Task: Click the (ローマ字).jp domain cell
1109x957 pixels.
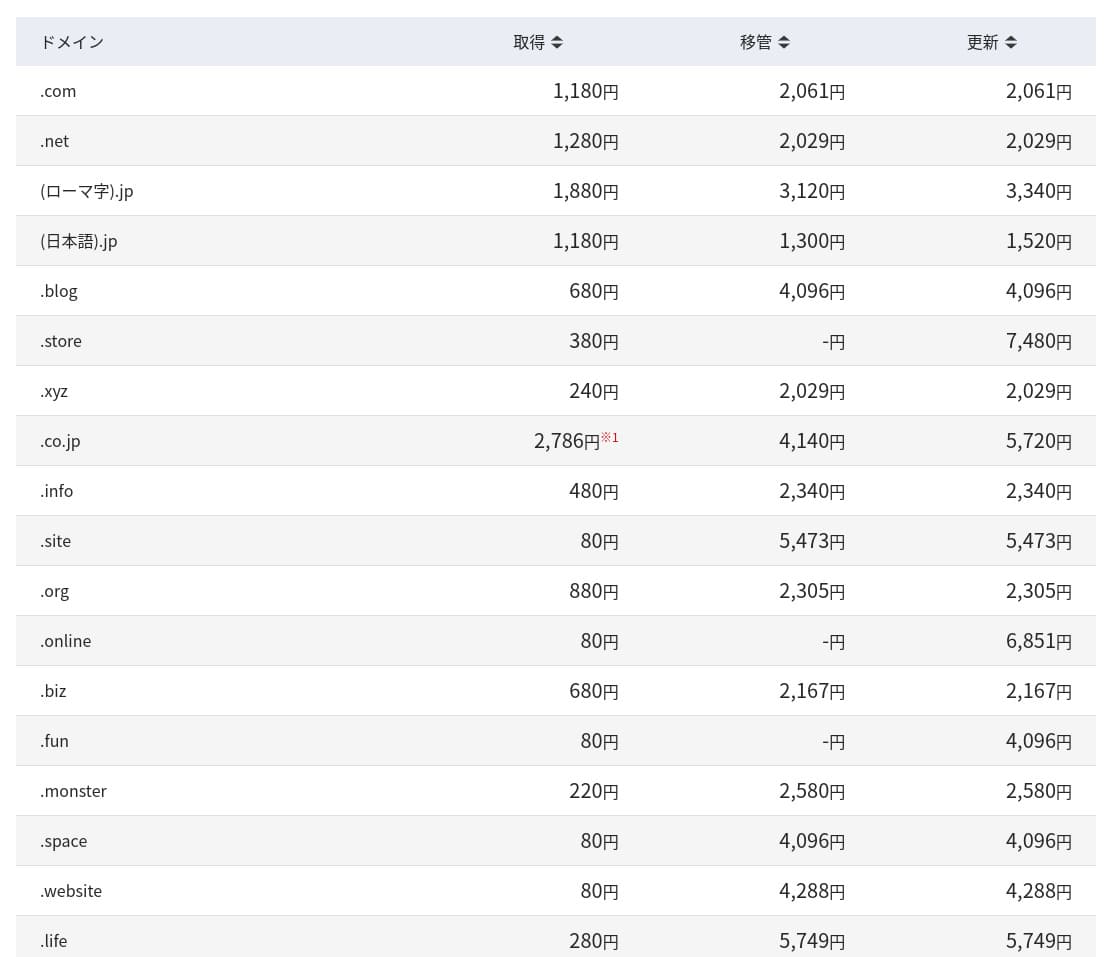Action: pos(87,191)
